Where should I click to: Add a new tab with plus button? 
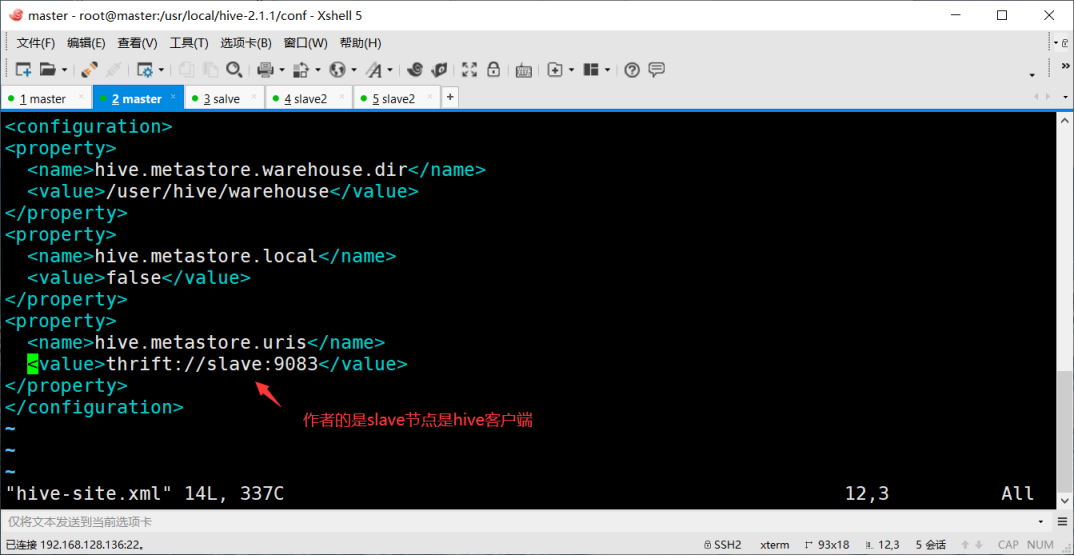click(x=450, y=97)
